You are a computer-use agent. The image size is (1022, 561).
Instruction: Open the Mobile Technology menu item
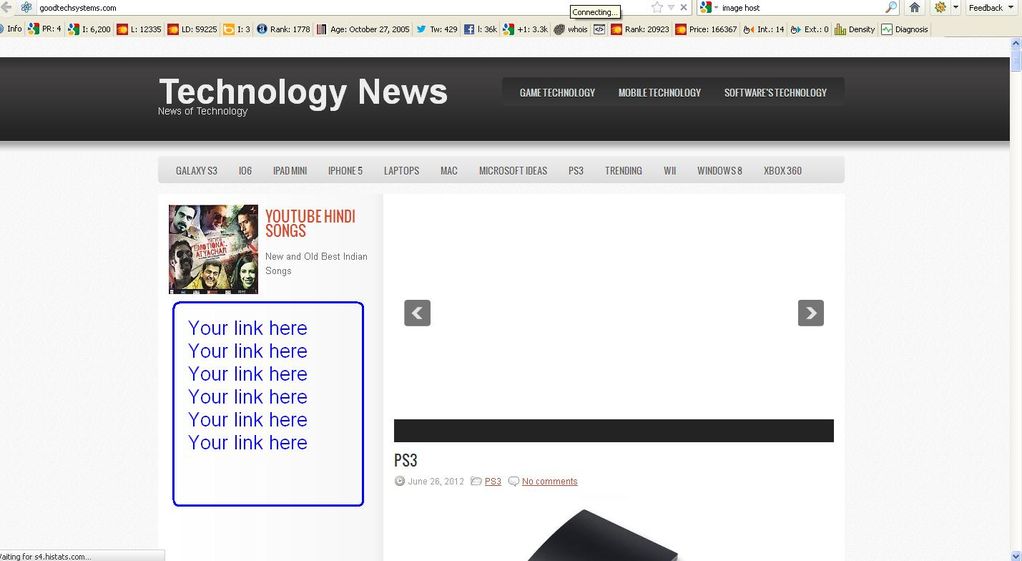660,93
